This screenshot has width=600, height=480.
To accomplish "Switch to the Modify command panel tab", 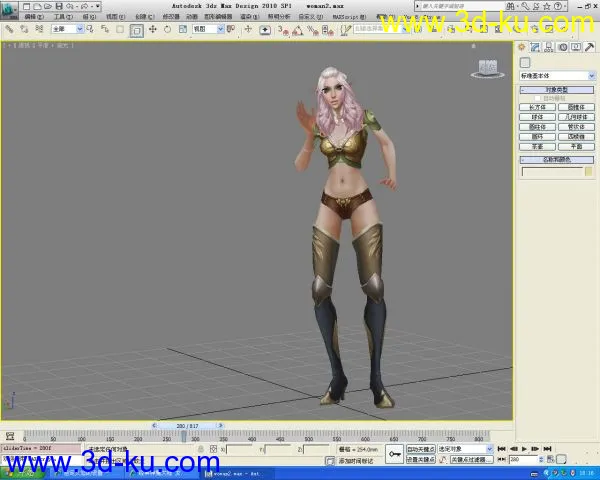I will pyautogui.click(x=535, y=47).
